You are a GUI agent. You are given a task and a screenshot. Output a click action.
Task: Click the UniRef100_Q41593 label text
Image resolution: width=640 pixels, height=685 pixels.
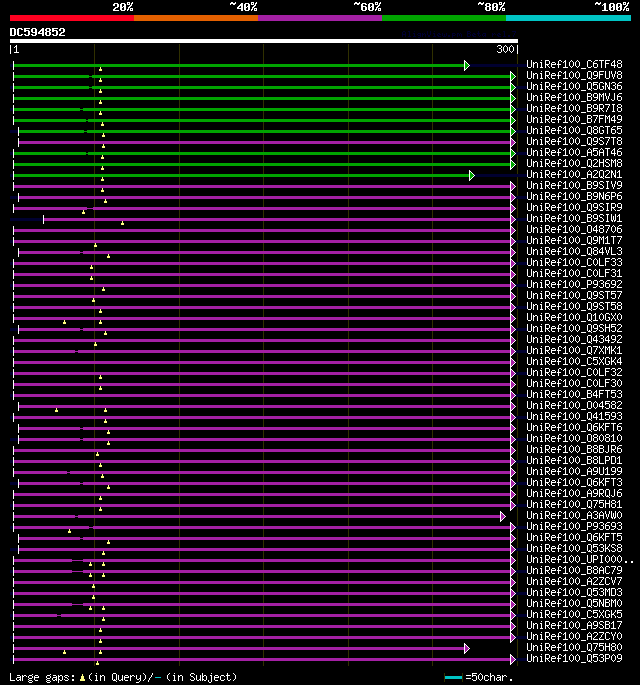[574, 416]
